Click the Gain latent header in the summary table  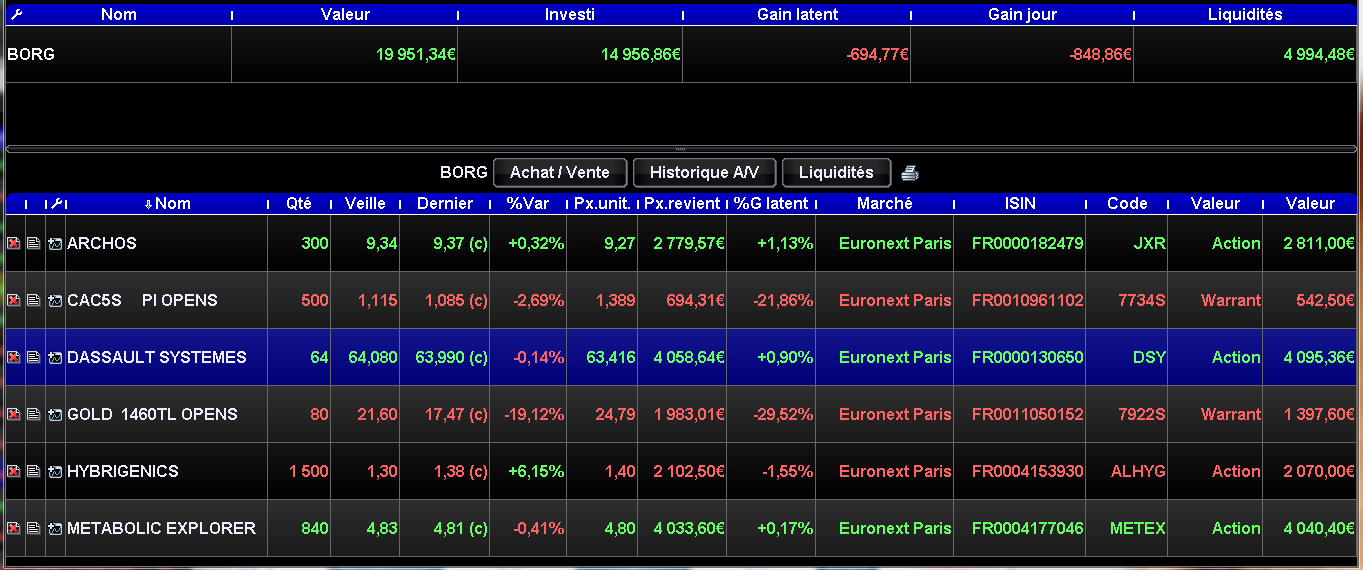pyautogui.click(x=797, y=14)
